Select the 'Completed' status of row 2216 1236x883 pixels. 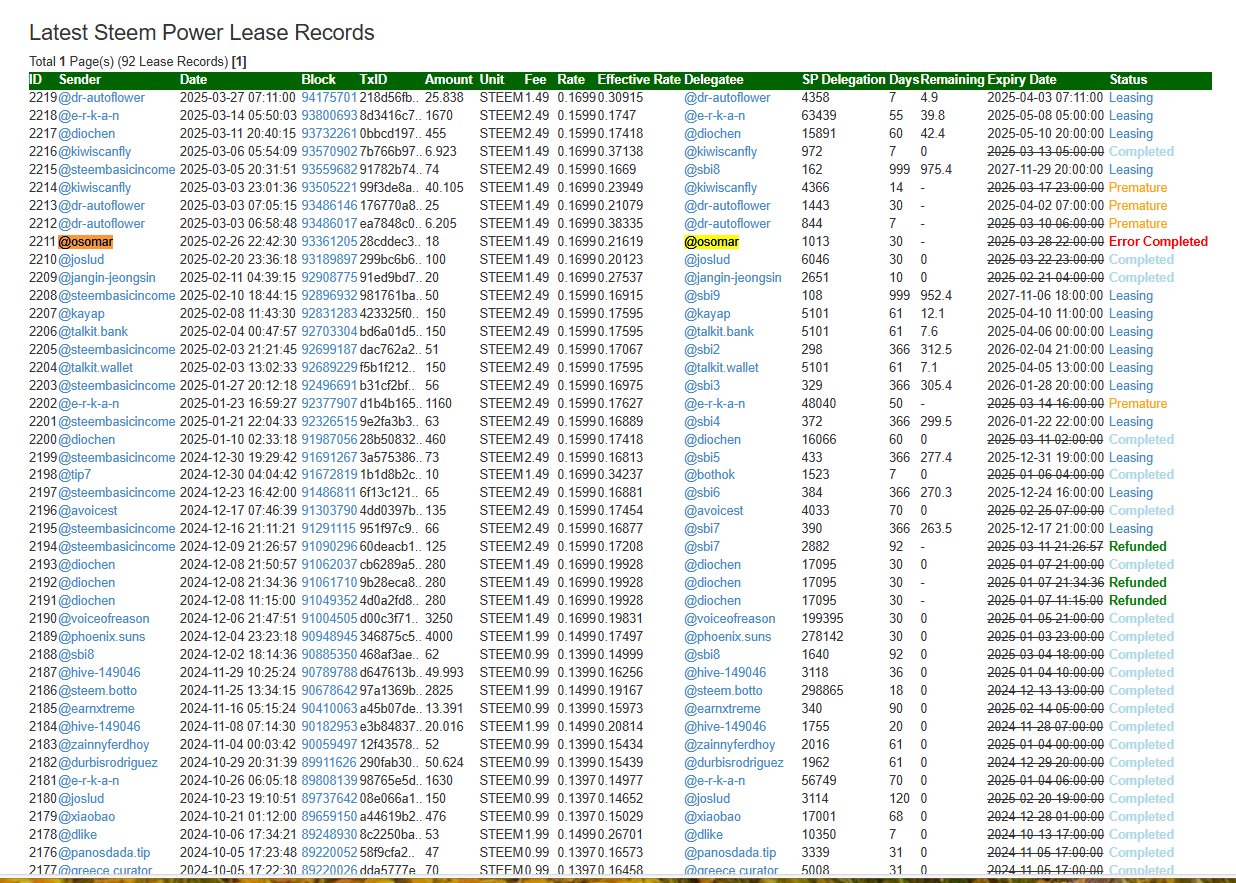pyautogui.click(x=1141, y=152)
